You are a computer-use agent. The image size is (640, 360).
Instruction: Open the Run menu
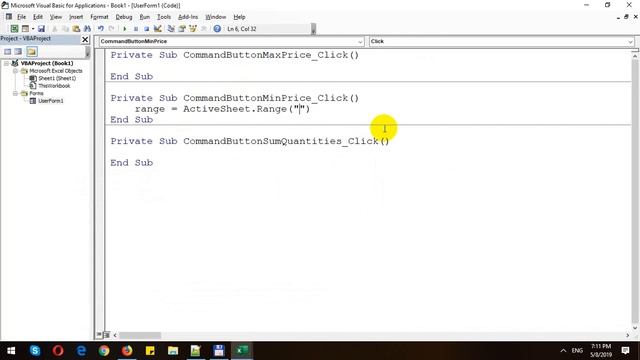(x=144, y=17)
